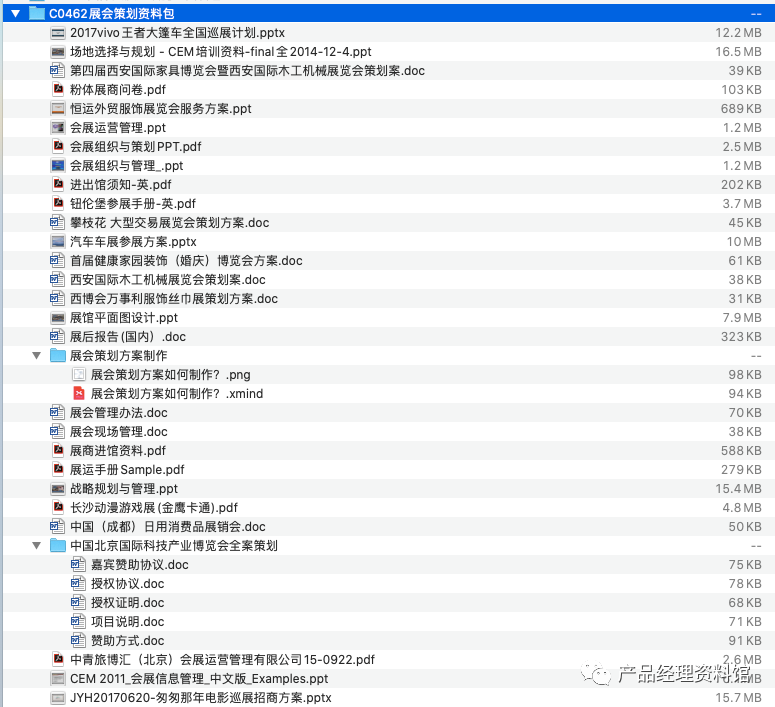The height and width of the screenshot is (707, 775).
Task: Click the icon of 战略规划与管理.ppt
Action: click(58, 489)
